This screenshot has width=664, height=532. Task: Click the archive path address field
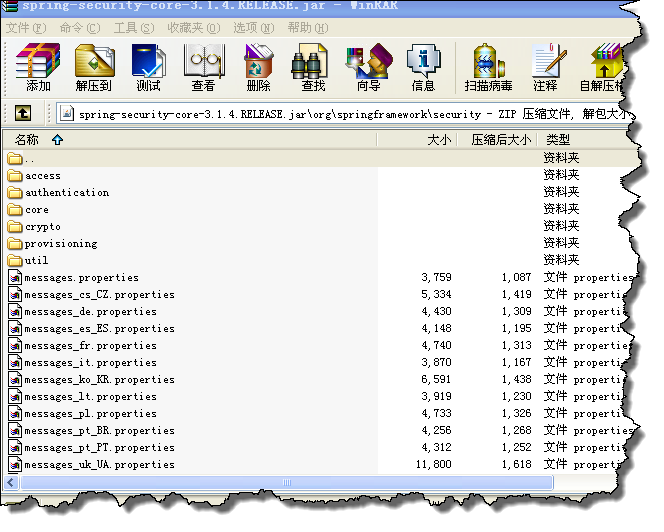click(343, 114)
